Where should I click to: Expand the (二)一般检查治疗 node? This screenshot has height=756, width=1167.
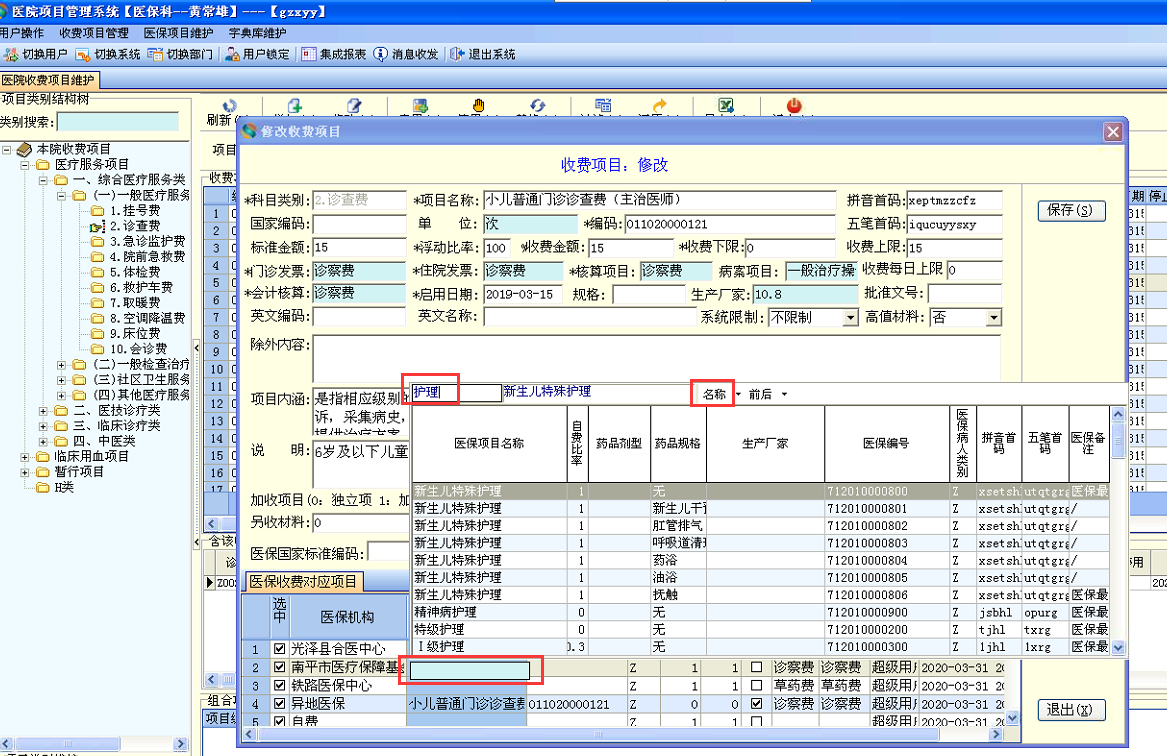tap(62, 365)
